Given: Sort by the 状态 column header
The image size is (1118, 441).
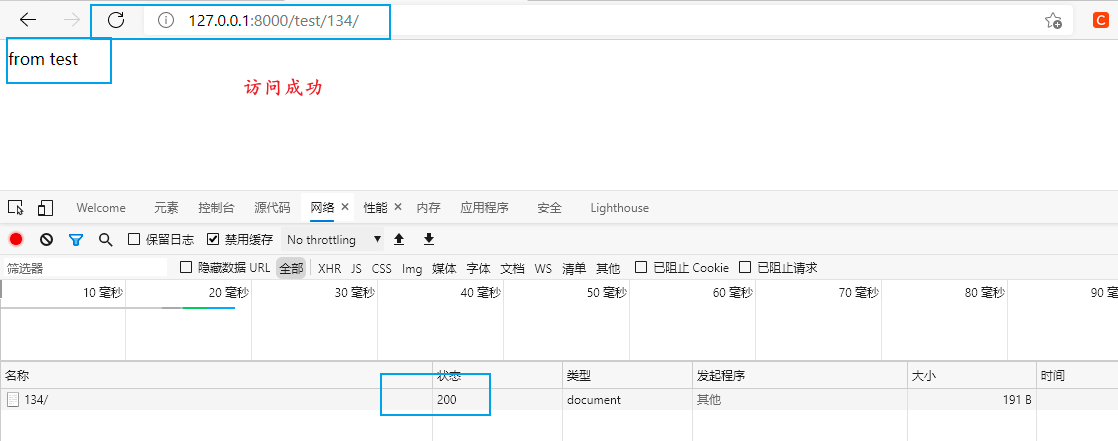Looking at the screenshot, I should [x=498, y=375].
